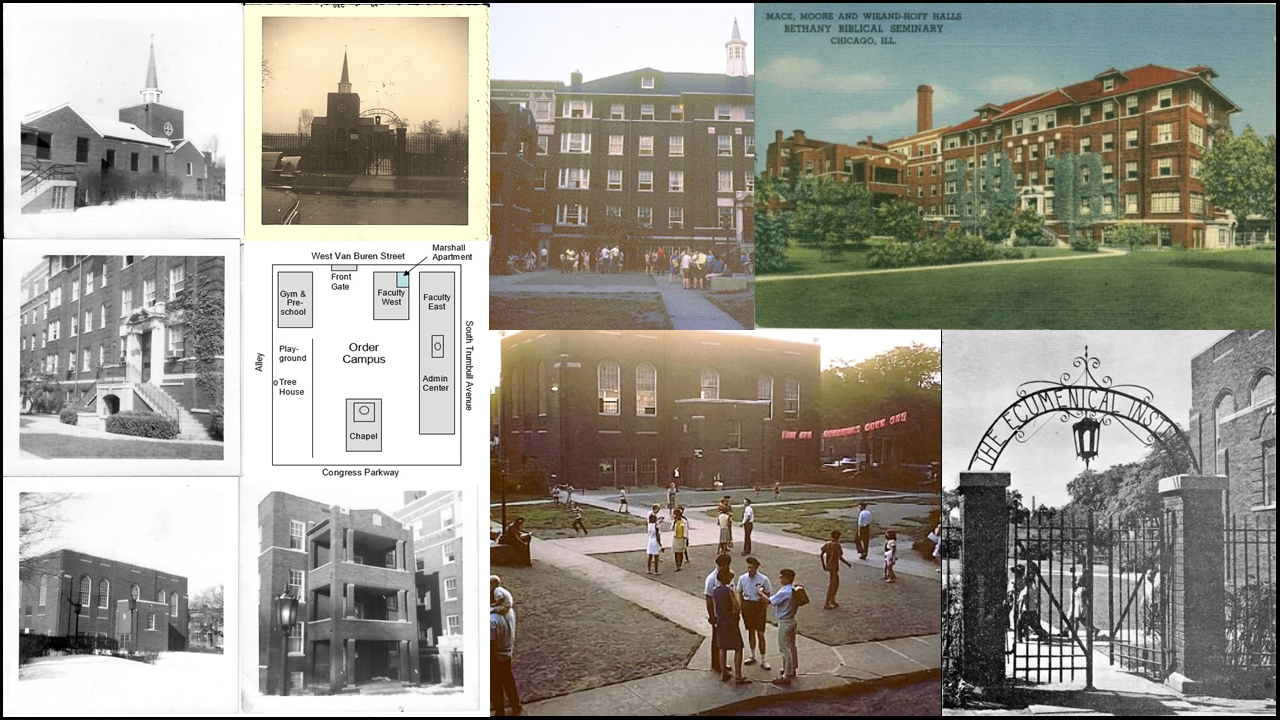Click the 'Faculty East' label on map
The image size is (1280, 720).
[436, 302]
